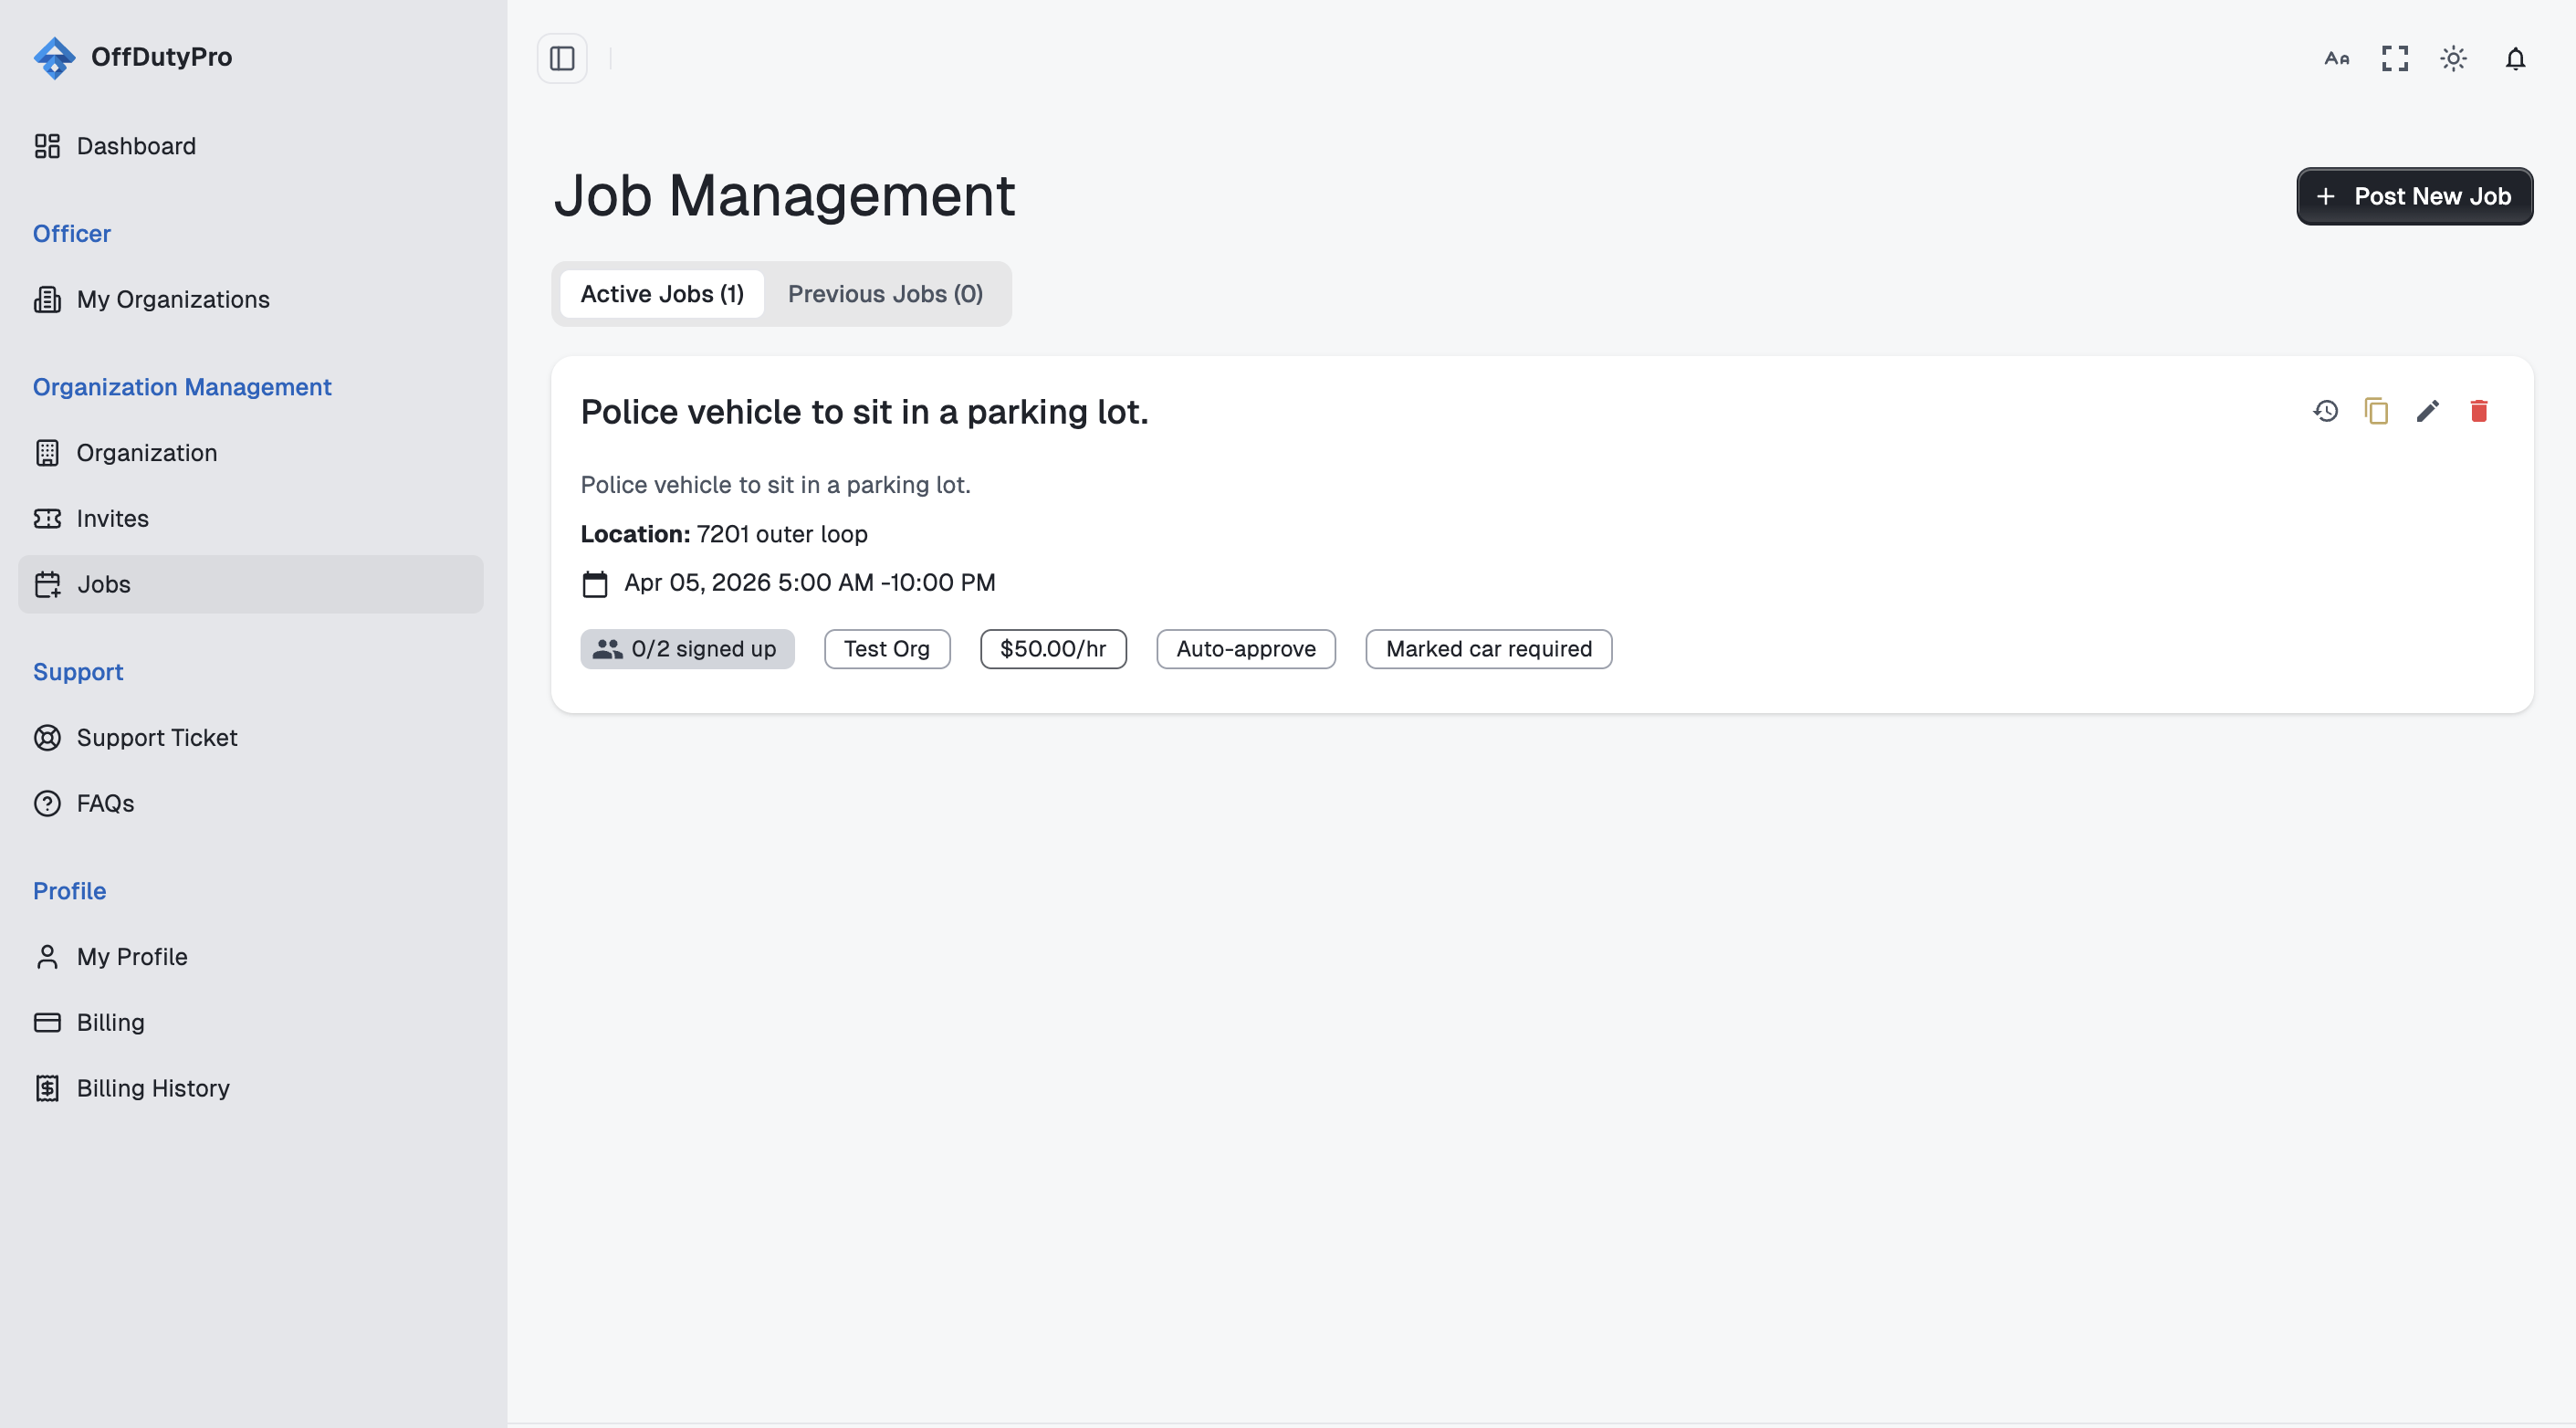
Task: Click the 0/2 signed up badge
Action: coord(687,649)
